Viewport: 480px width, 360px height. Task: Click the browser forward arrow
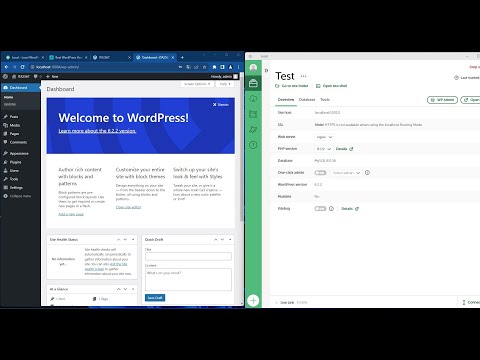pos(14,67)
